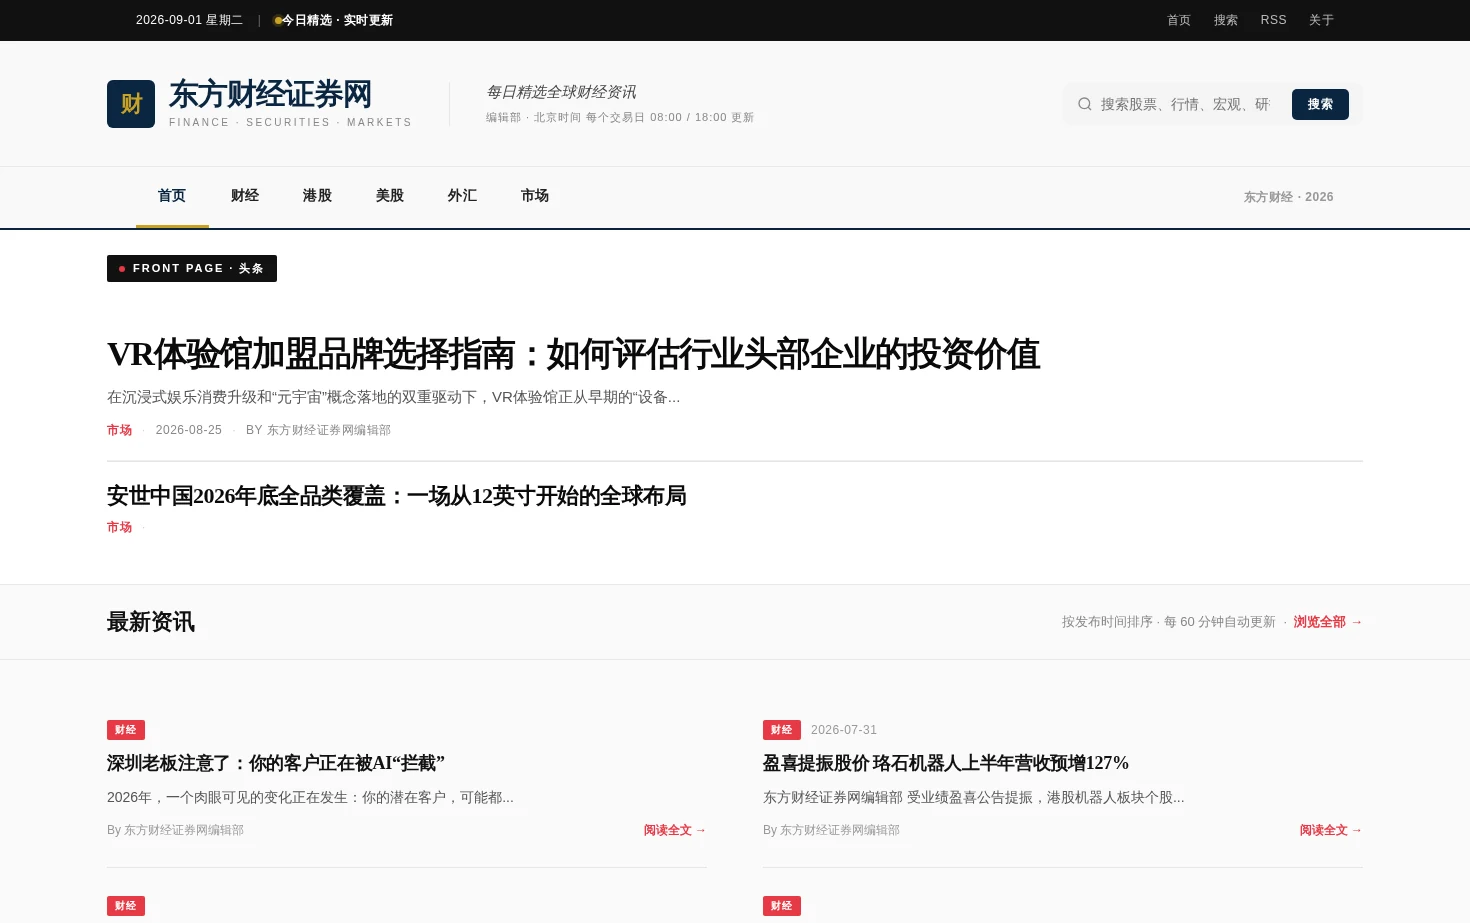Click the FRONT PAGE · 头条 badge
The height and width of the screenshot is (923, 1470).
[192, 268]
